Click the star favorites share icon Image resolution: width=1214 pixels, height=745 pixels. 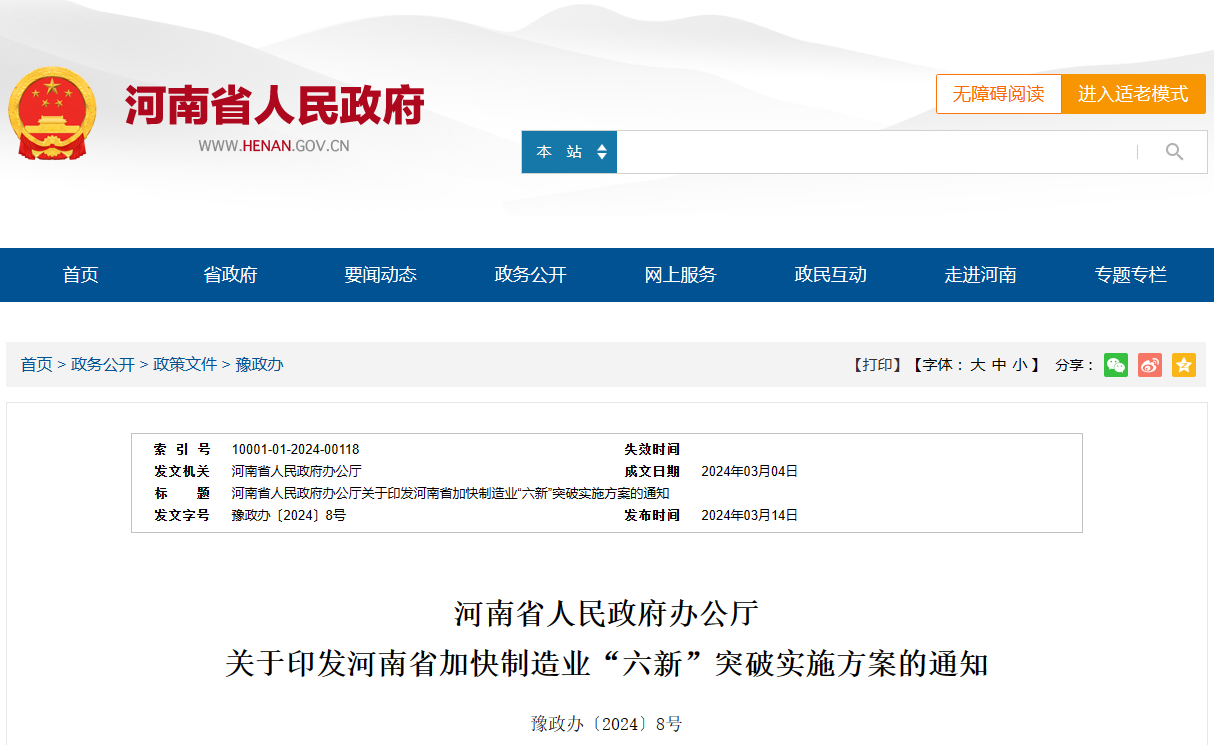(1184, 365)
